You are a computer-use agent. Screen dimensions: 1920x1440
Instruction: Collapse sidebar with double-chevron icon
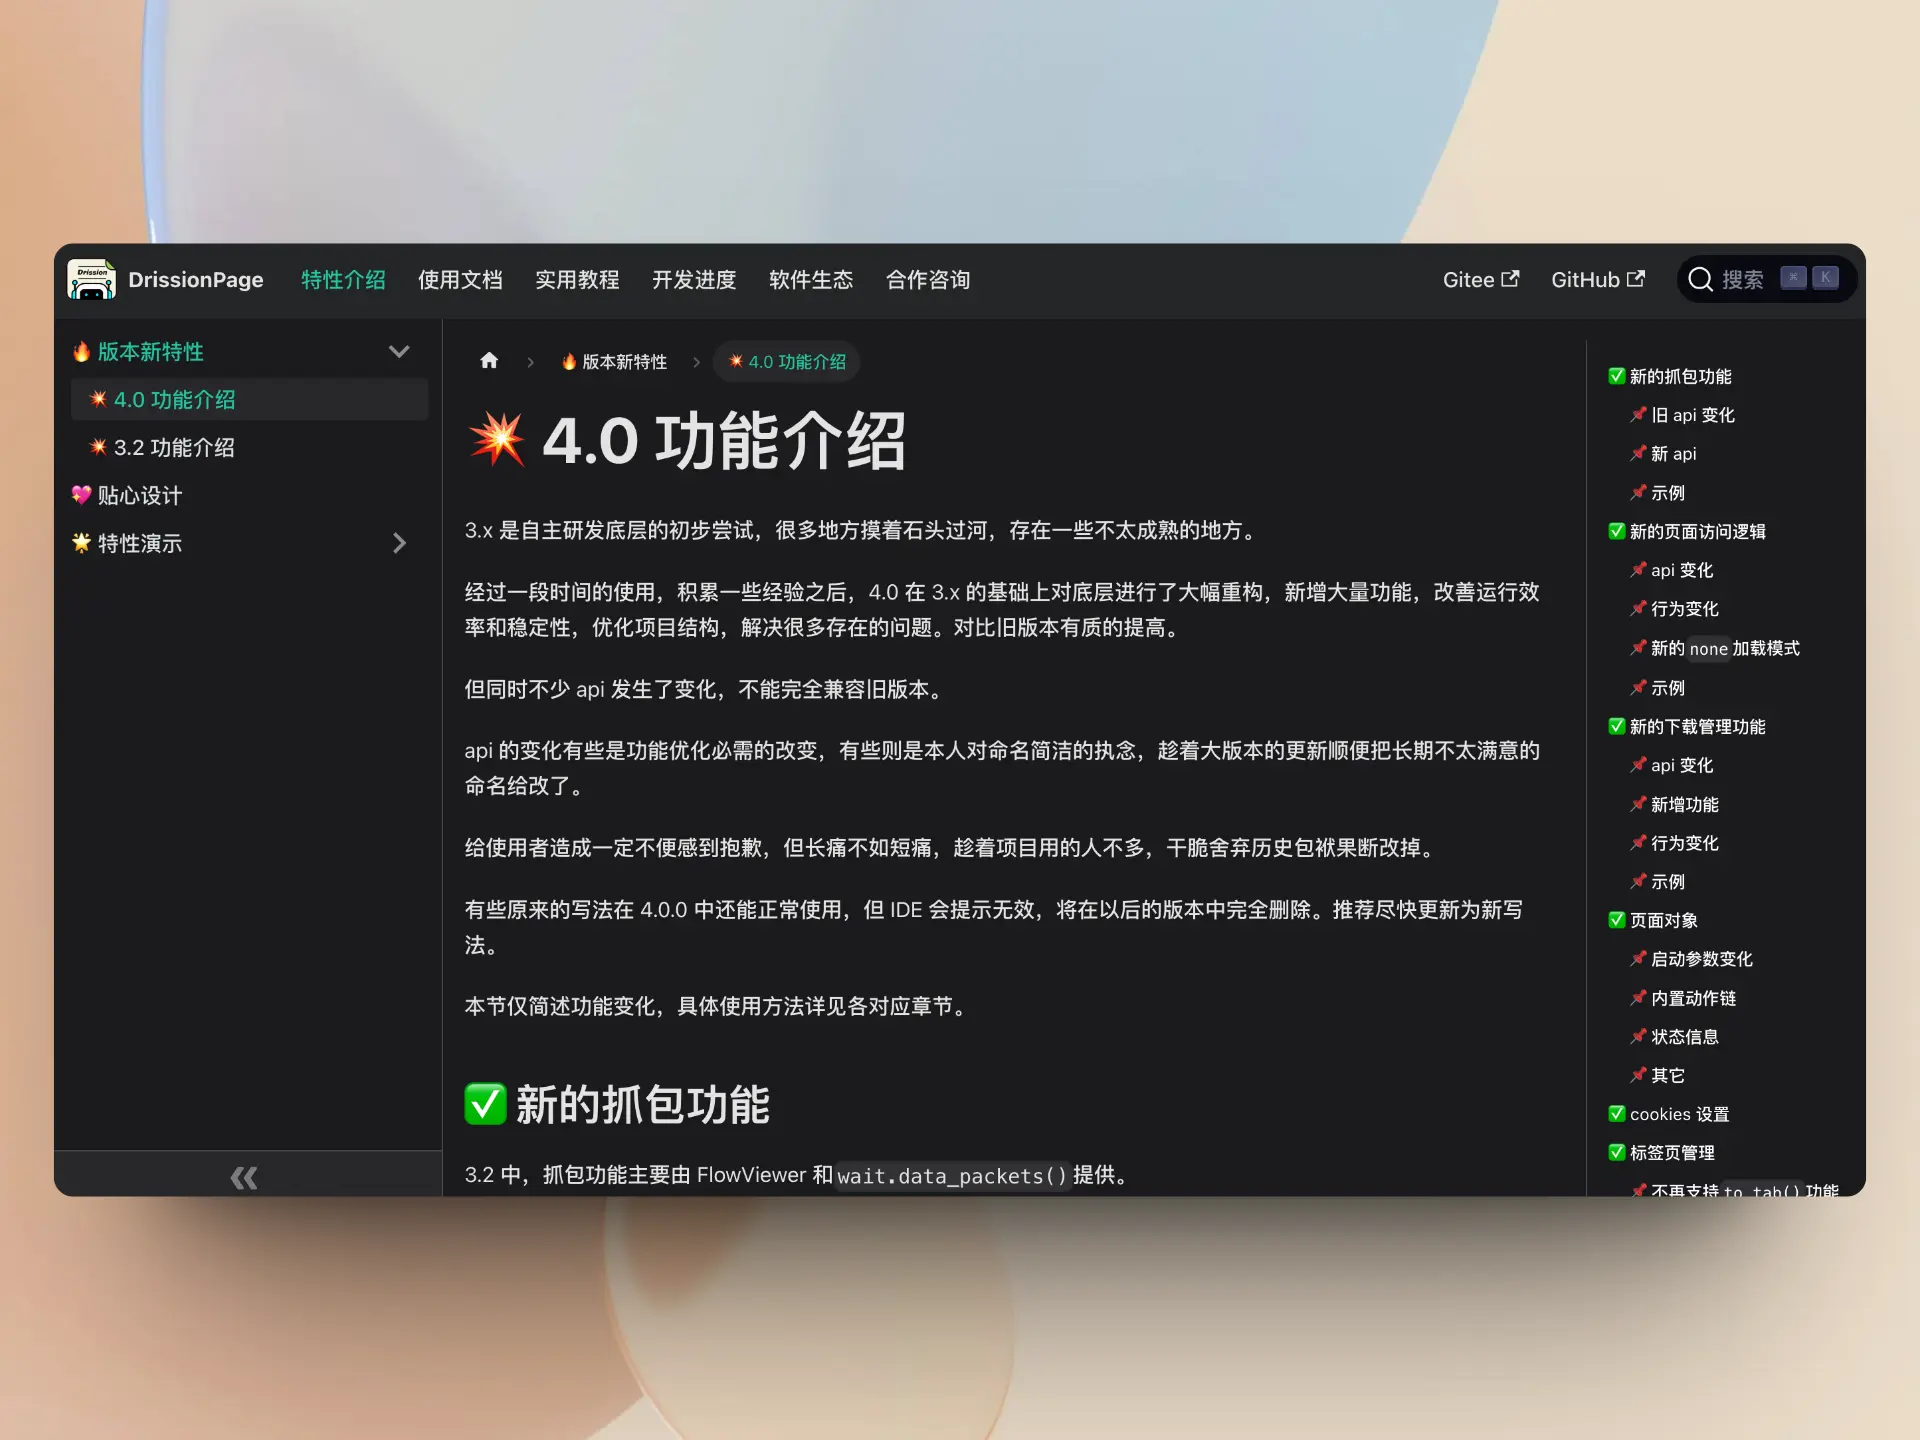tap(244, 1177)
